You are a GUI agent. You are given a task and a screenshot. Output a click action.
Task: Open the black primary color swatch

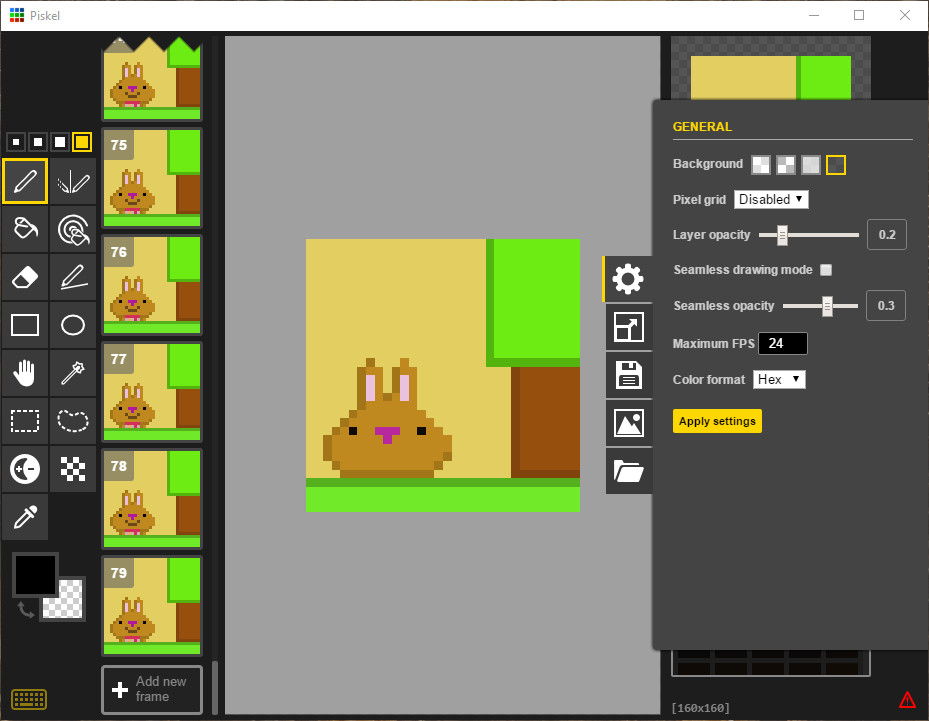pyautogui.click(x=35, y=575)
